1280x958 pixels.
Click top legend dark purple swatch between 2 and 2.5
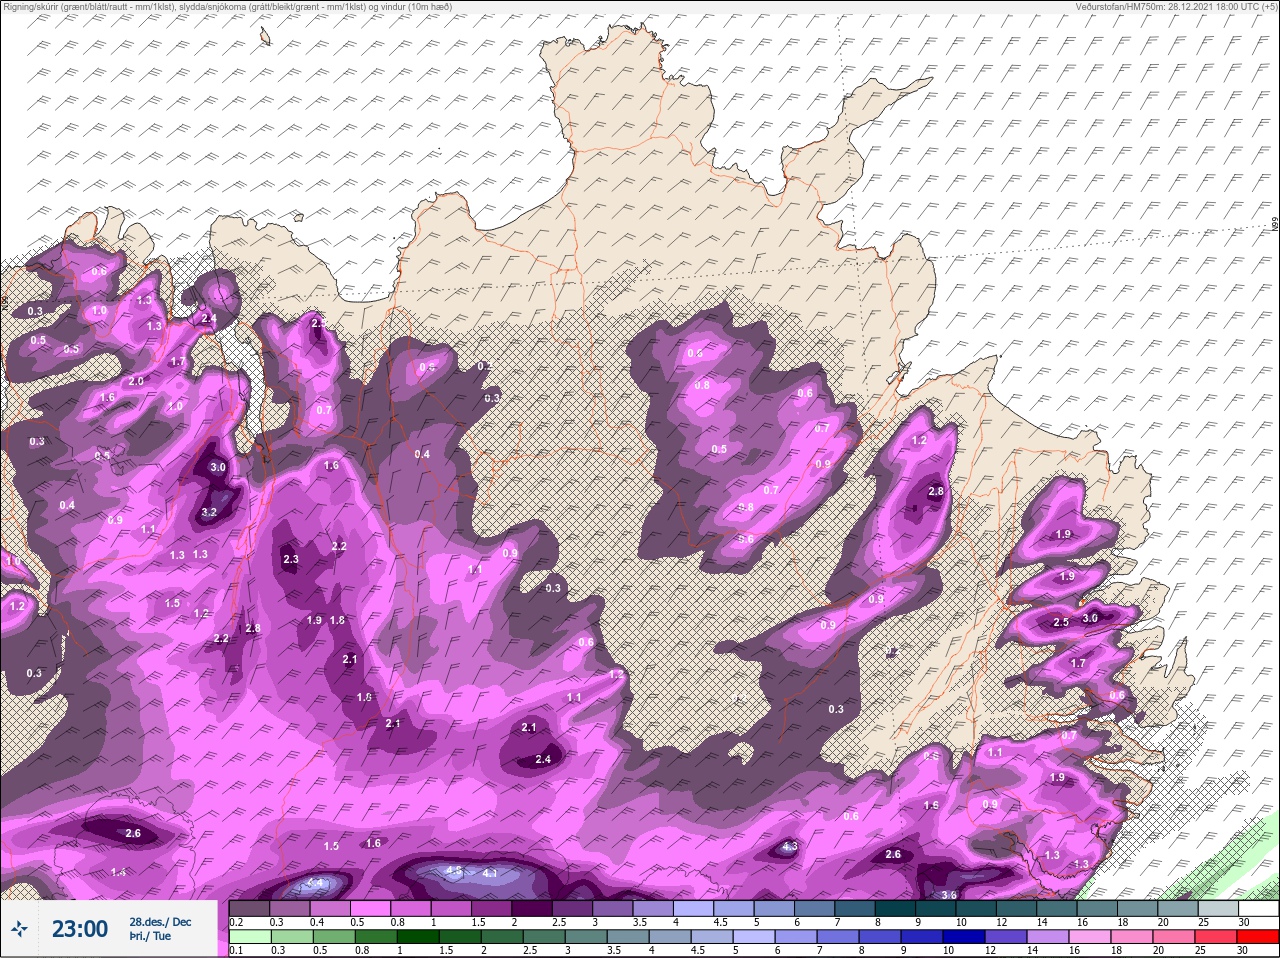tap(533, 908)
